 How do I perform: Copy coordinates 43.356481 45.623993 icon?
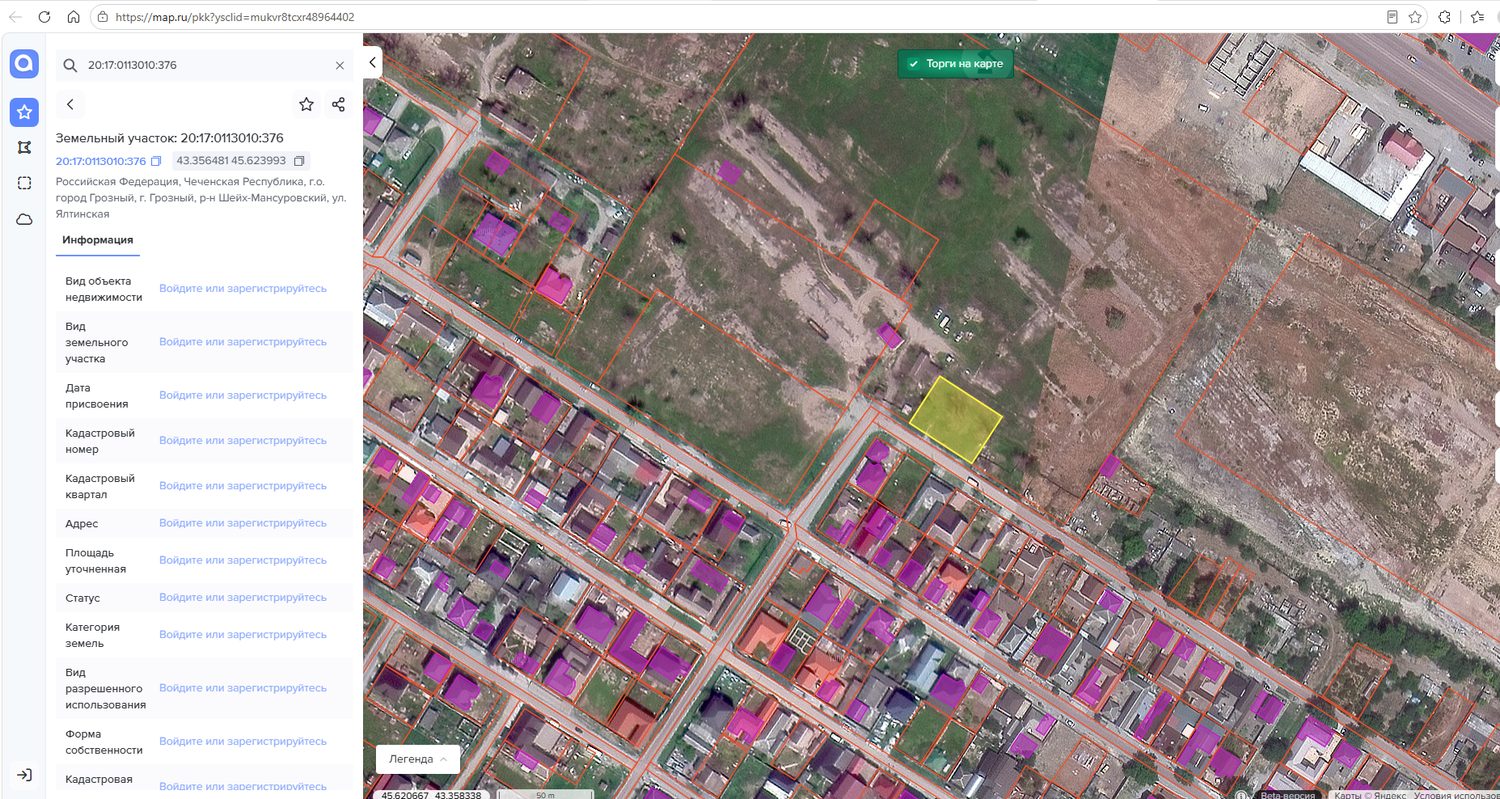pyautogui.click(x=299, y=161)
